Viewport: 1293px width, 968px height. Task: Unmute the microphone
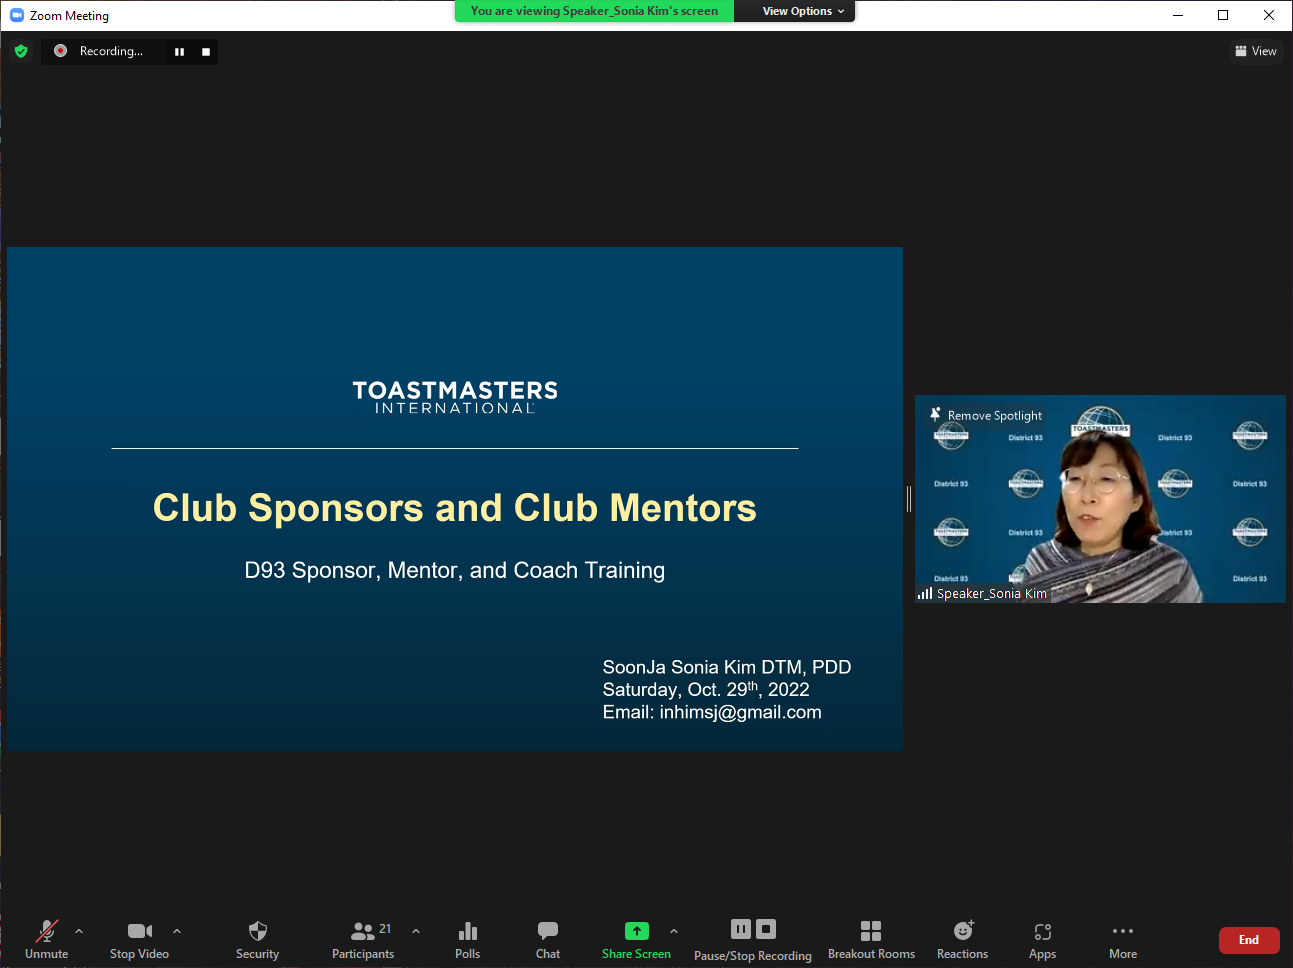pyautogui.click(x=46, y=939)
